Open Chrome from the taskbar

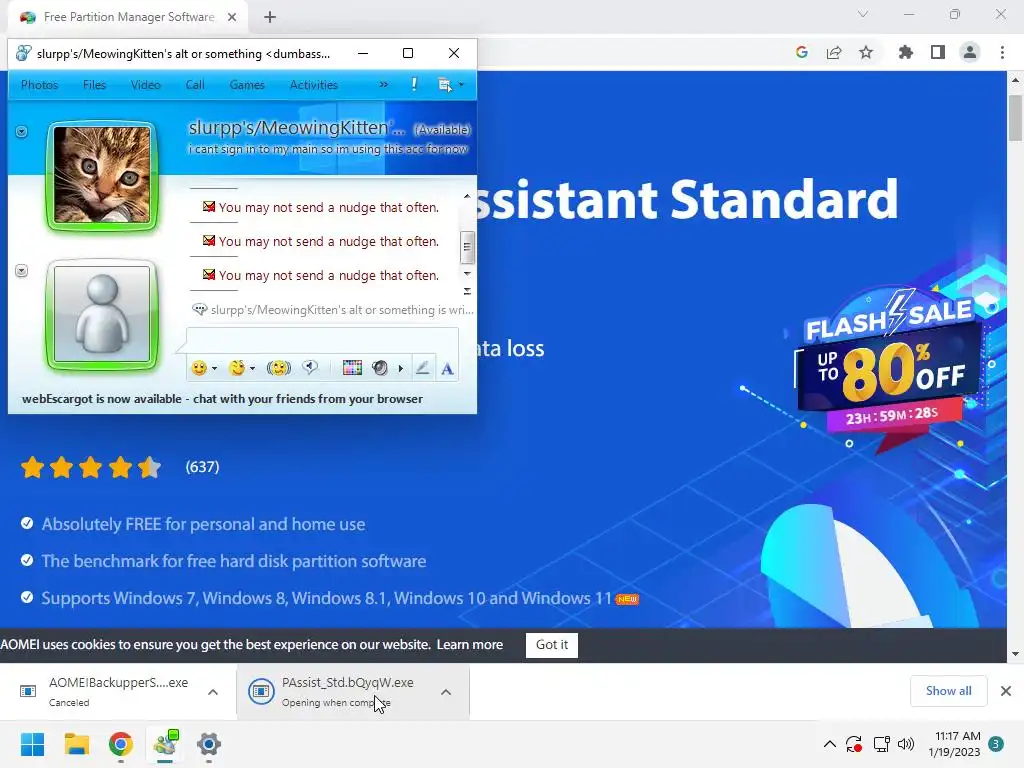(x=121, y=744)
